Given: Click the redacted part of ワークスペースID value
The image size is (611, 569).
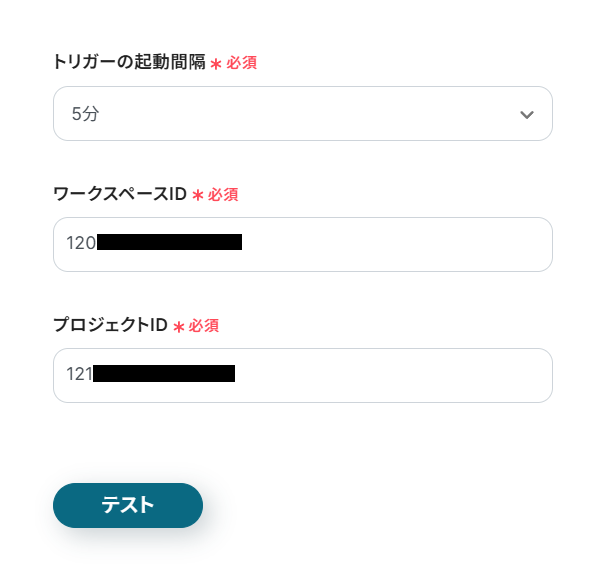Looking at the screenshot, I should [169, 242].
